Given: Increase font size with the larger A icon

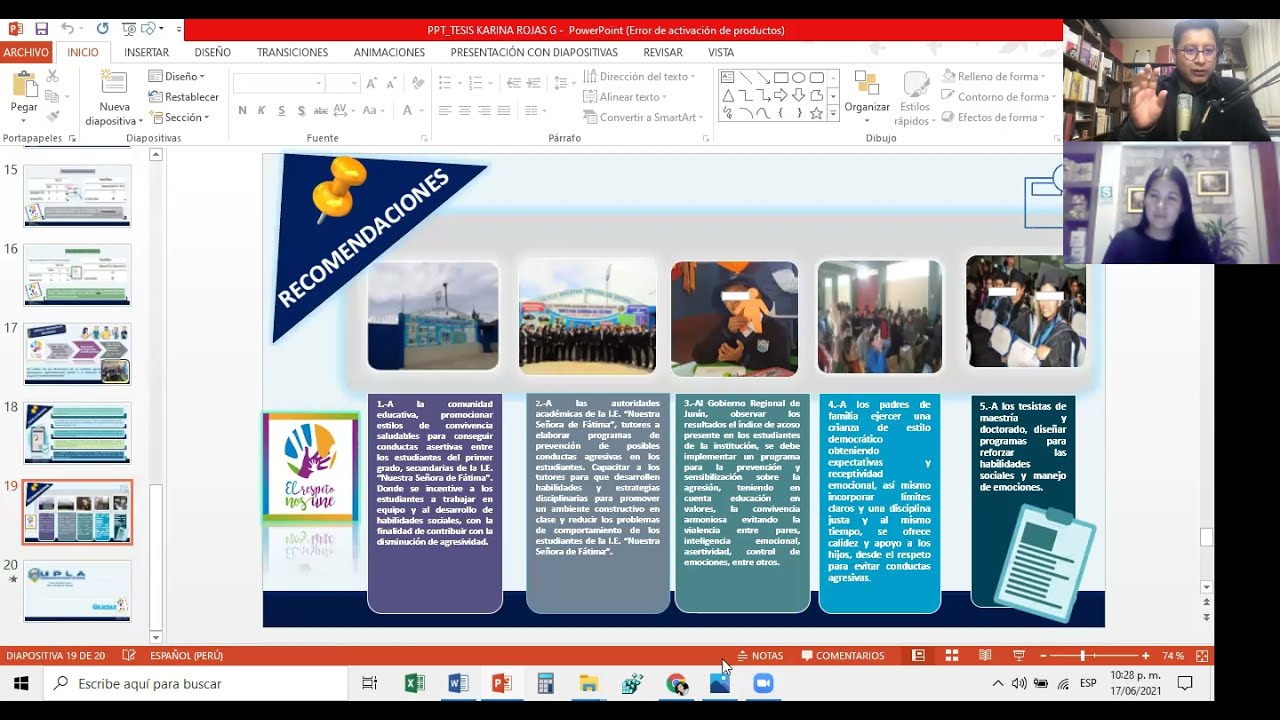Looking at the screenshot, I should coord(372,84).
